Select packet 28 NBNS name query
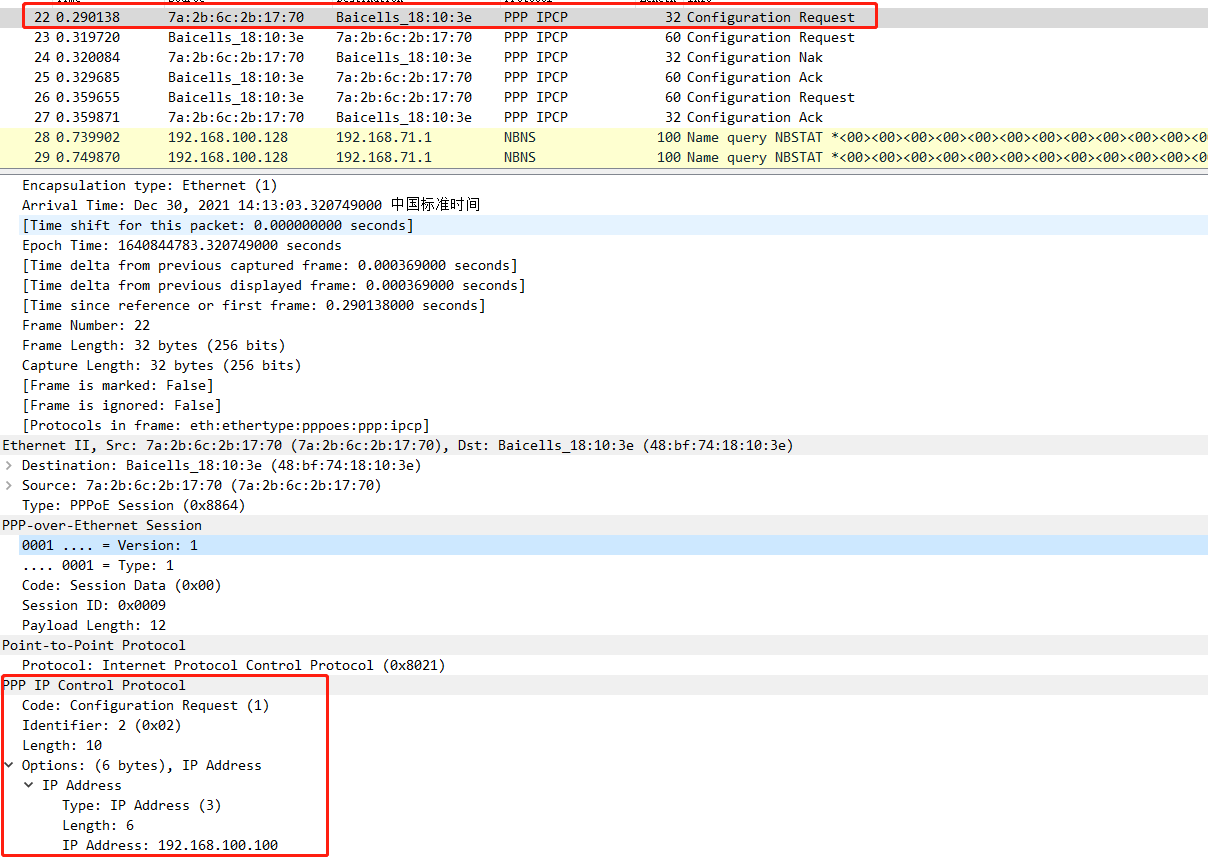1208x859 pixels. point(604,137)
